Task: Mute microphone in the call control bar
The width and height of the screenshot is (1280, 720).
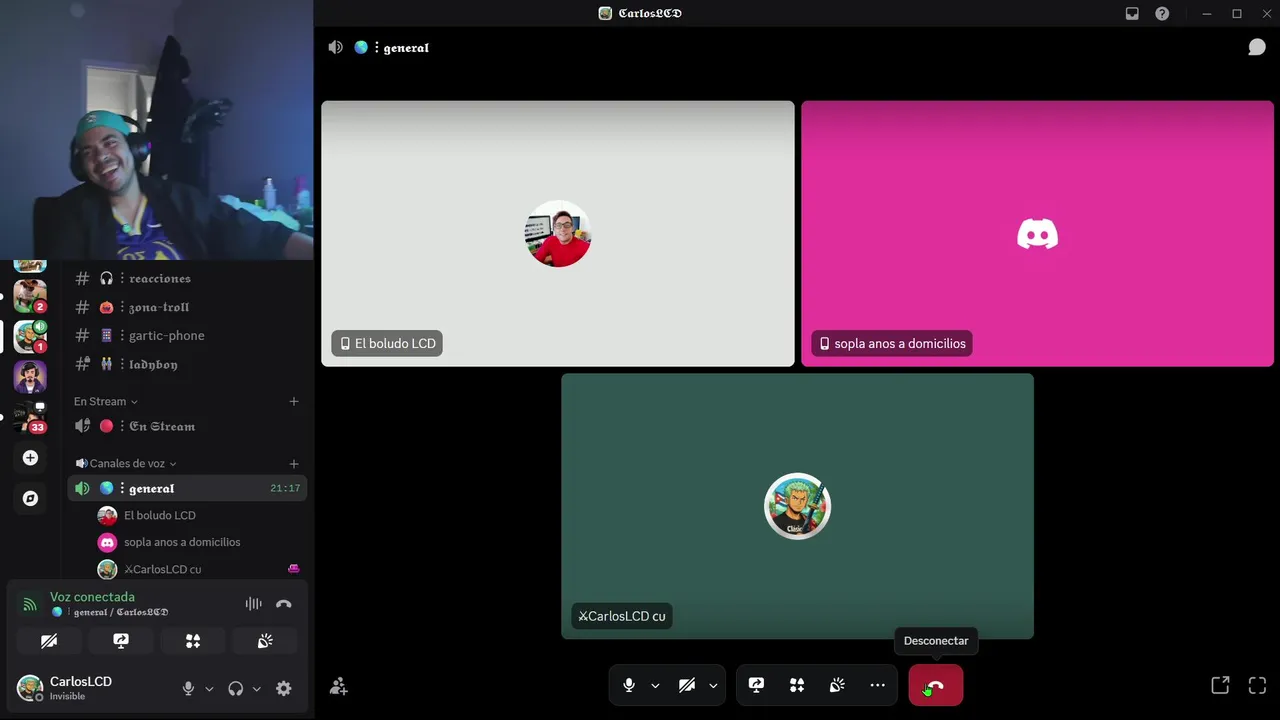Action: 629,686
